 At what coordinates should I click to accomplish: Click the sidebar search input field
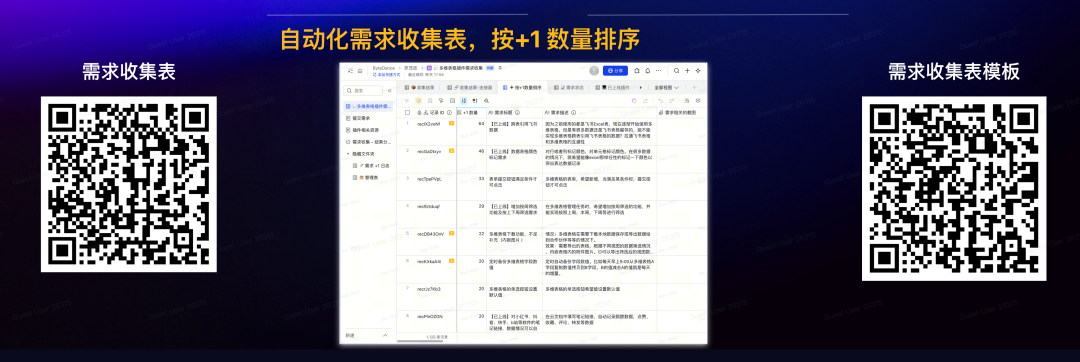click(363, 90)
